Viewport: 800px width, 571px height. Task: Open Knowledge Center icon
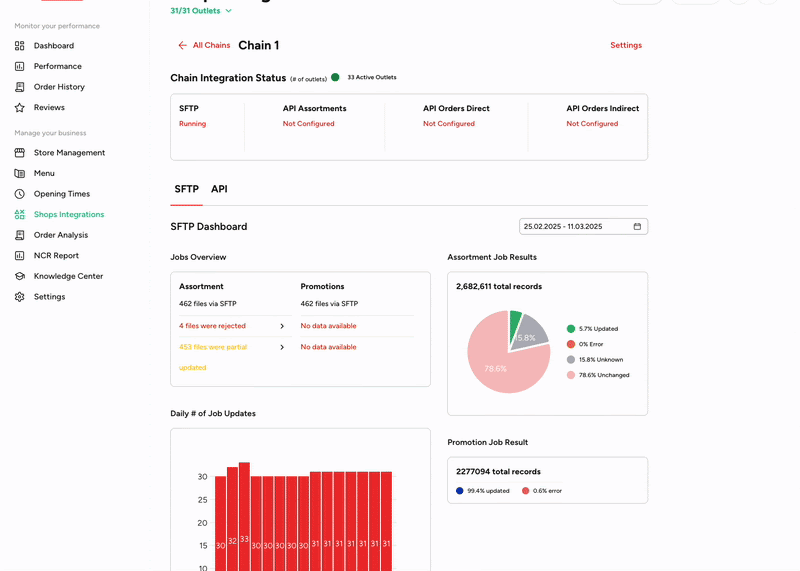(x=20, y=276)
